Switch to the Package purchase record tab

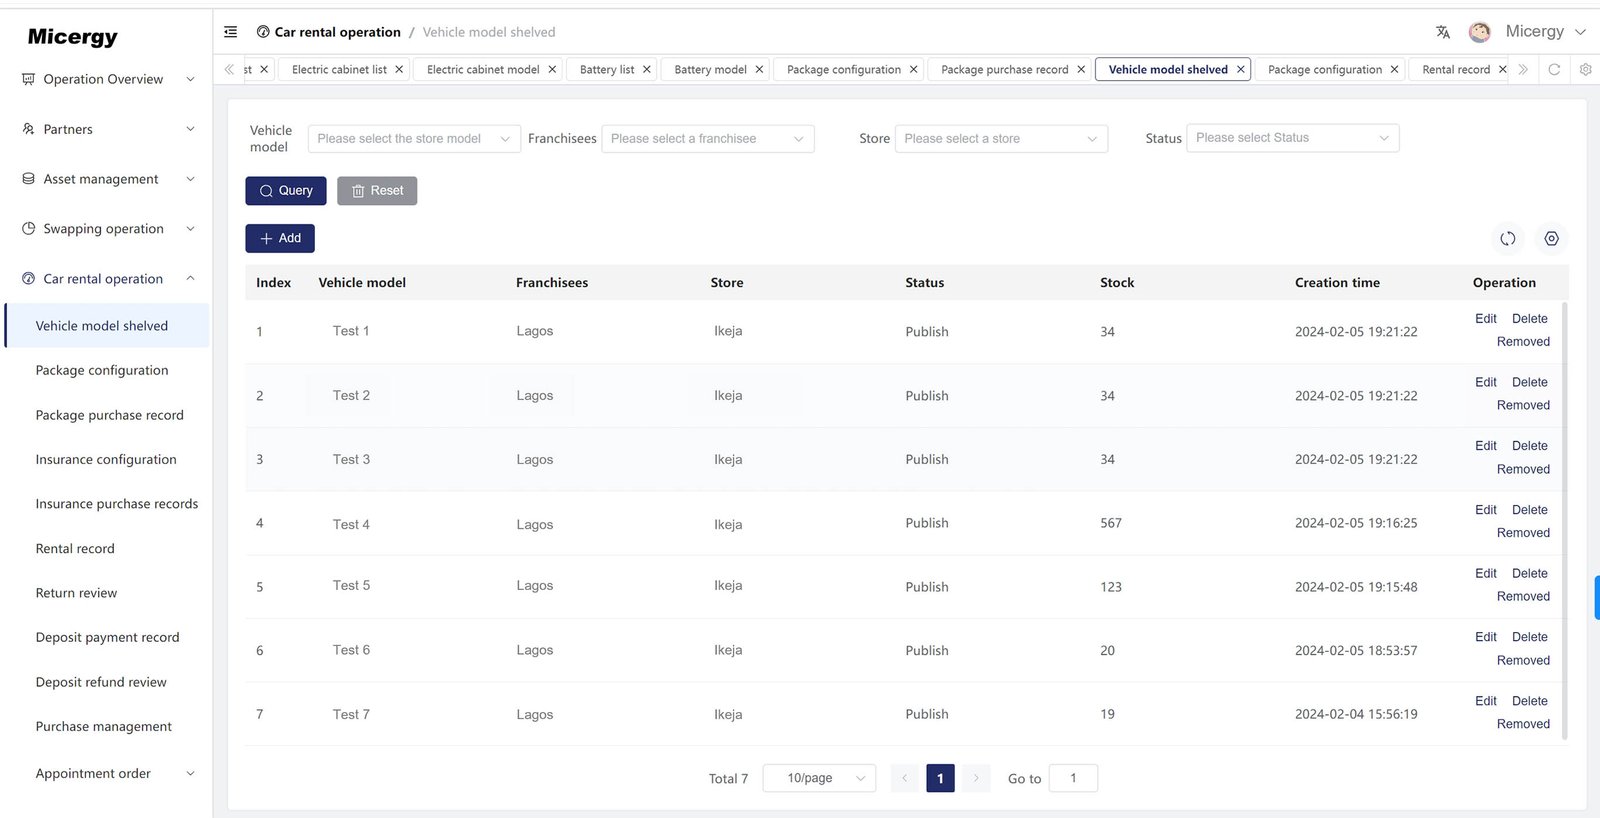[x=1004, y=70]
